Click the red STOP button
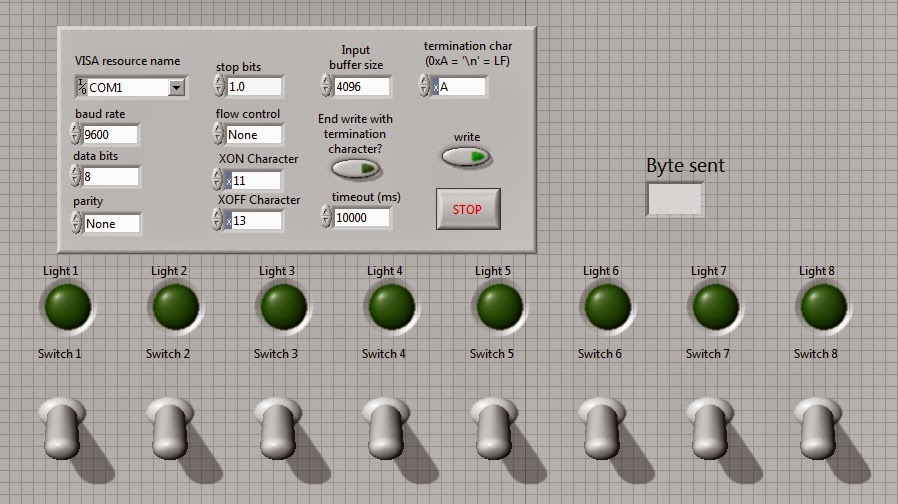The height and width of the screenshot is (504, 898). pos(468,209)
